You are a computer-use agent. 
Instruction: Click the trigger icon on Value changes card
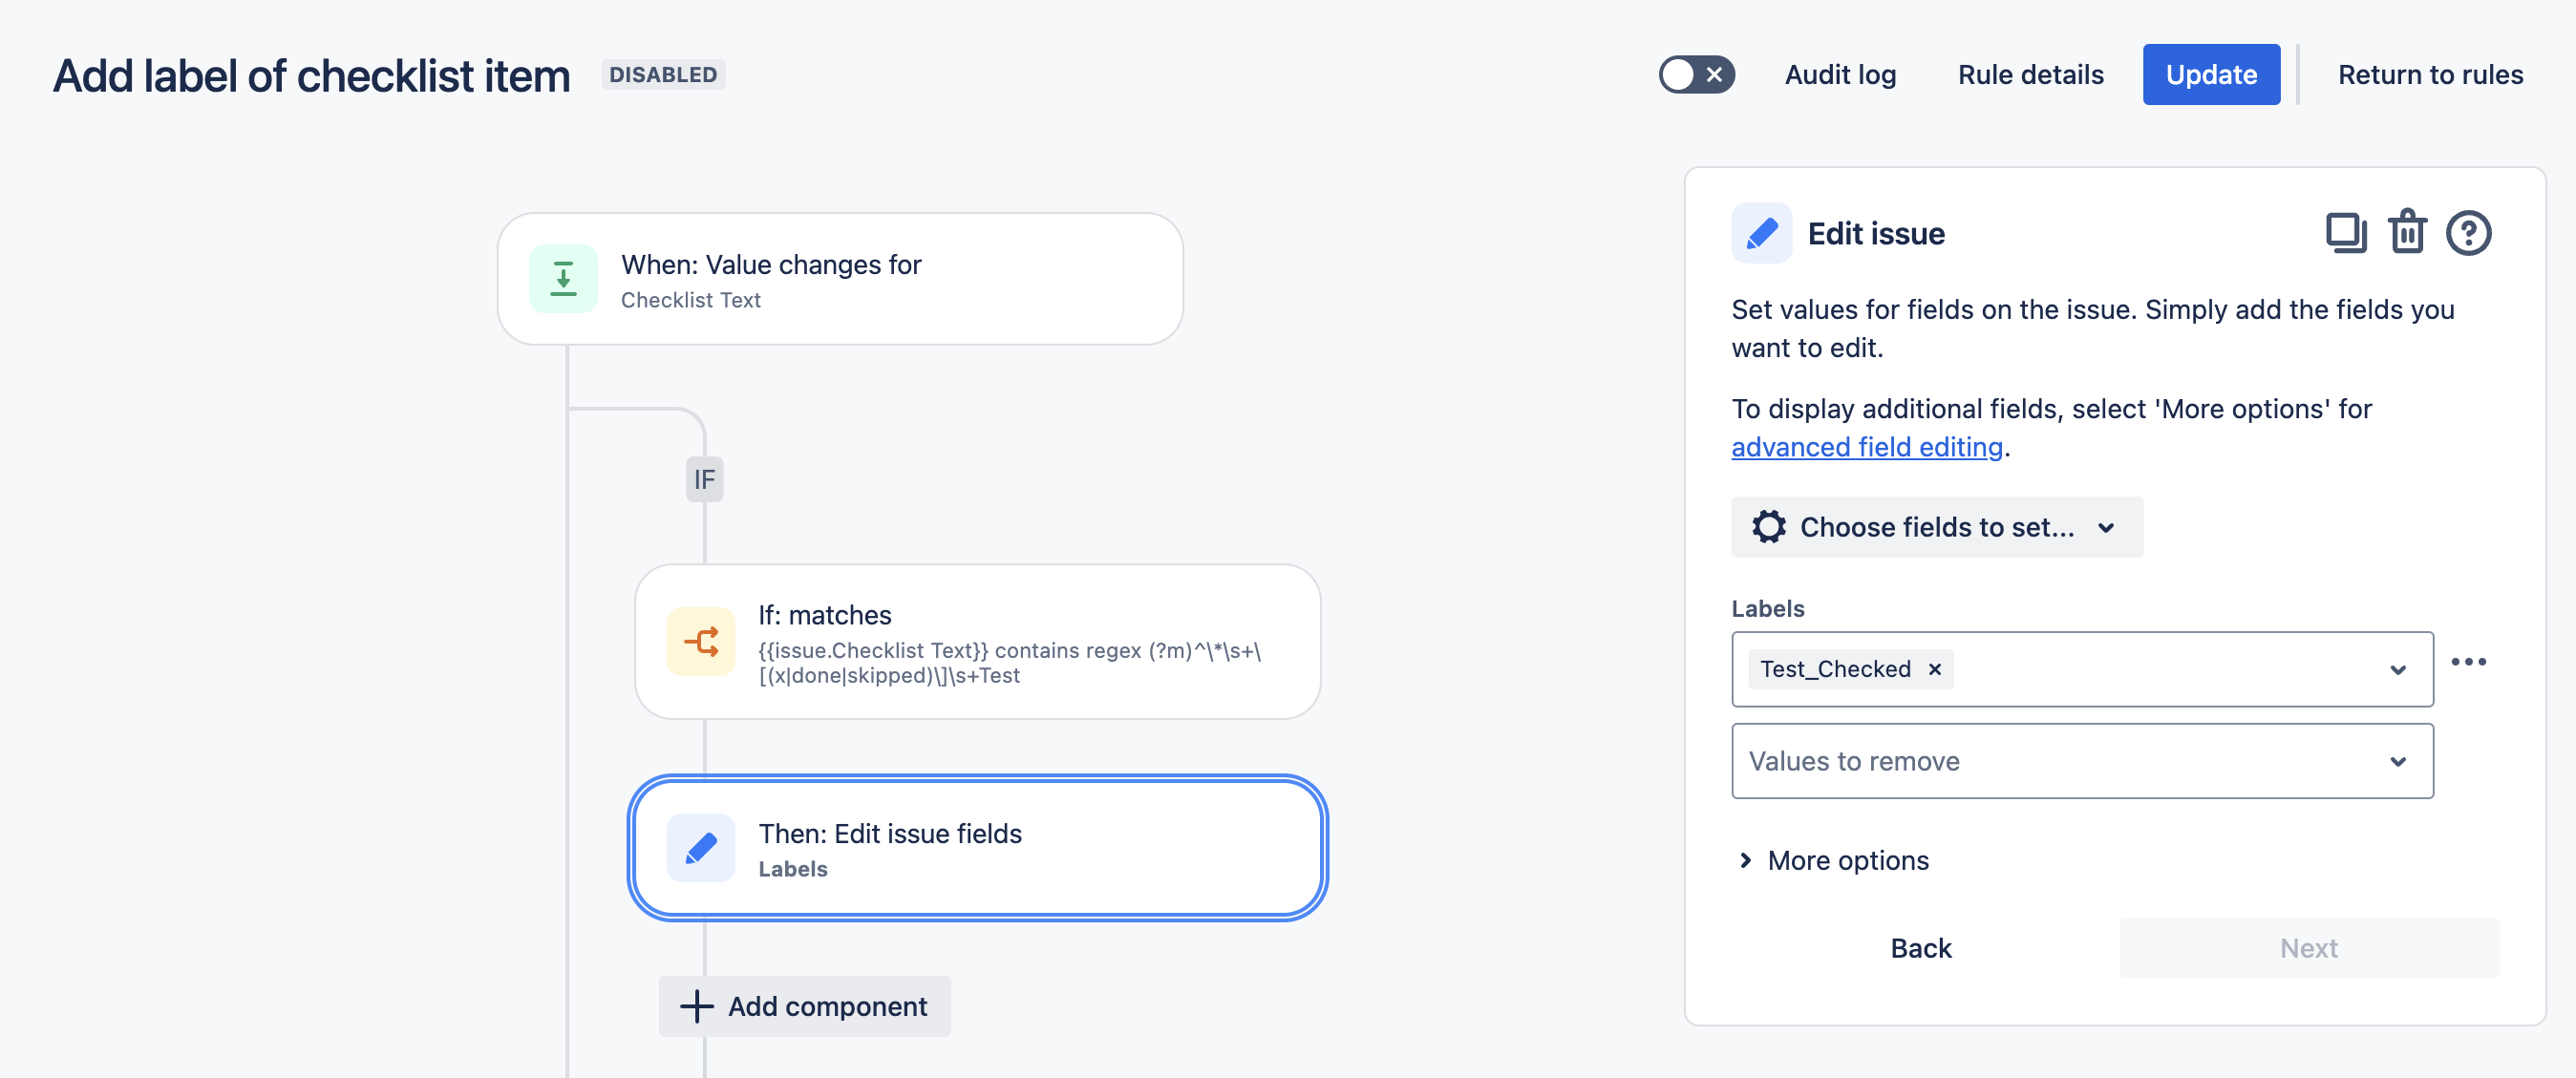[563, 279]
